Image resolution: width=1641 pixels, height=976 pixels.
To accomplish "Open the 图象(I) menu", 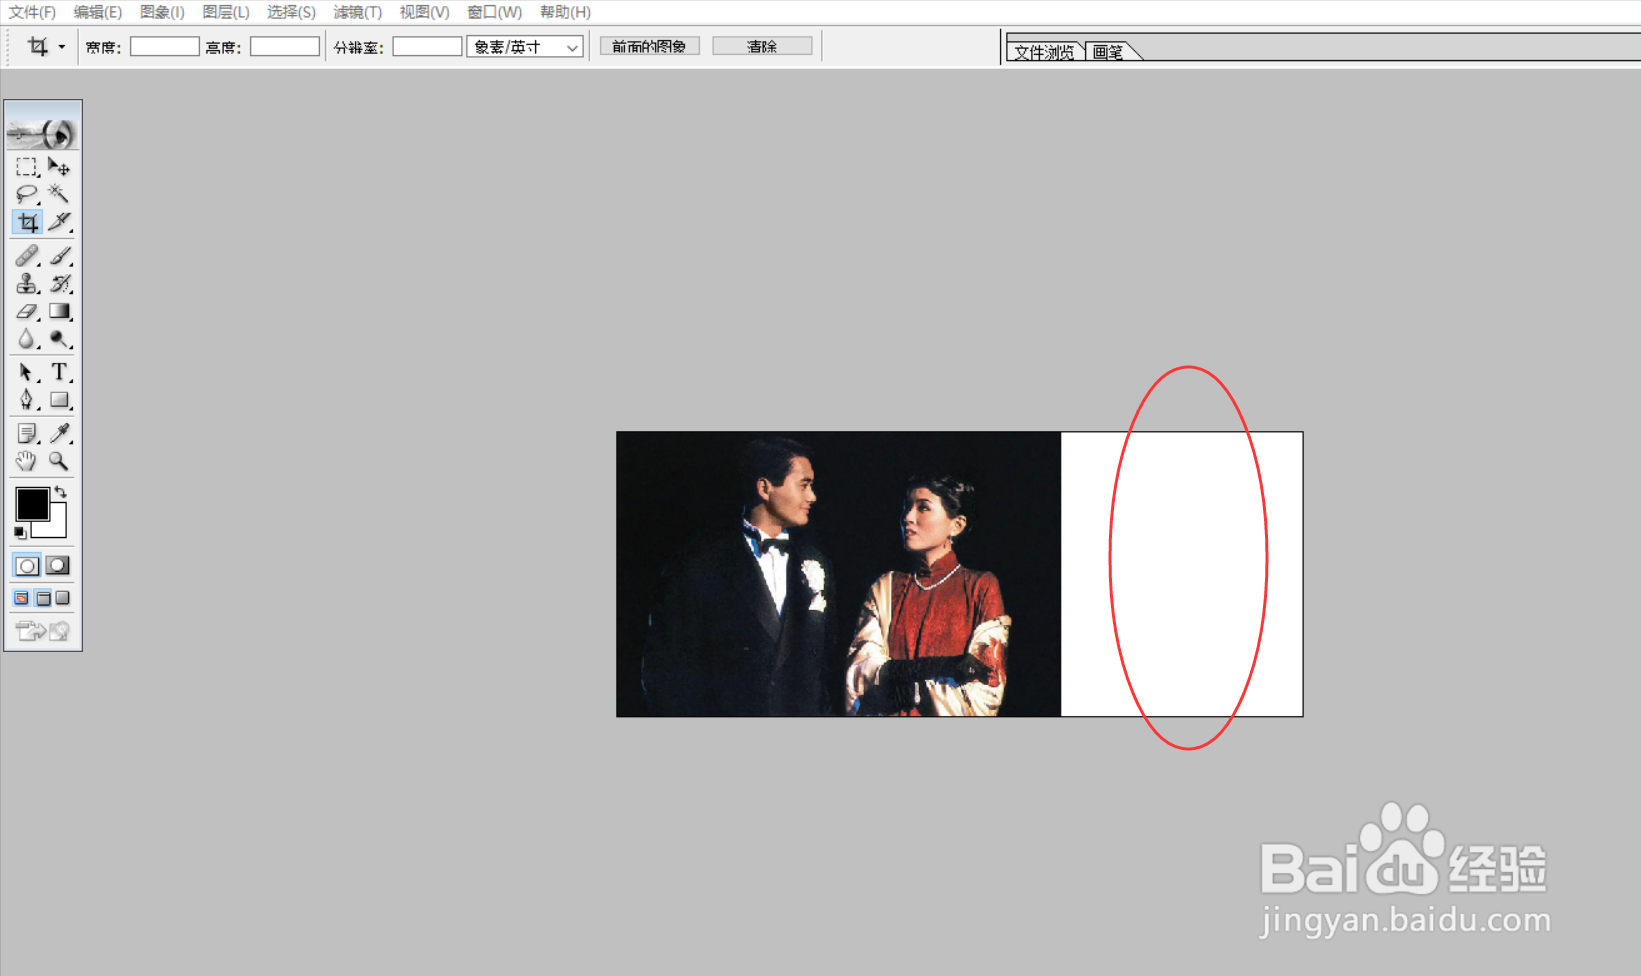I will click(x=162, y=12).
